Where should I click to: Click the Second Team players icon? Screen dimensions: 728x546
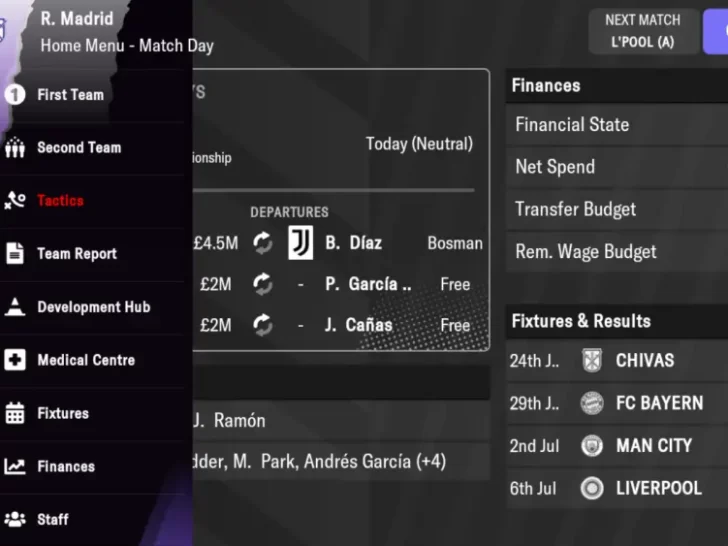point(15,148)
